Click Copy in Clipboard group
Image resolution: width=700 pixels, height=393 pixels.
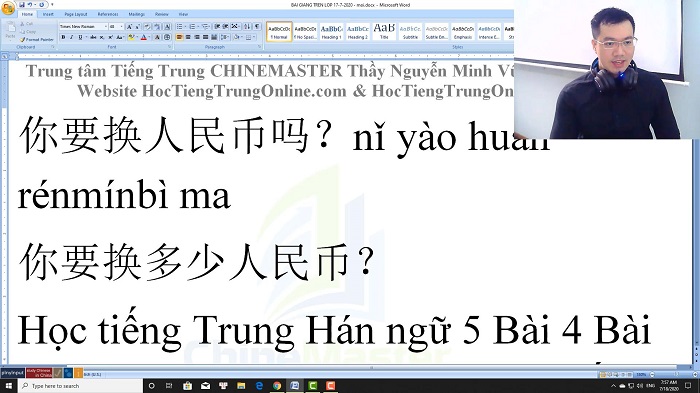click(x=28, y=32)
